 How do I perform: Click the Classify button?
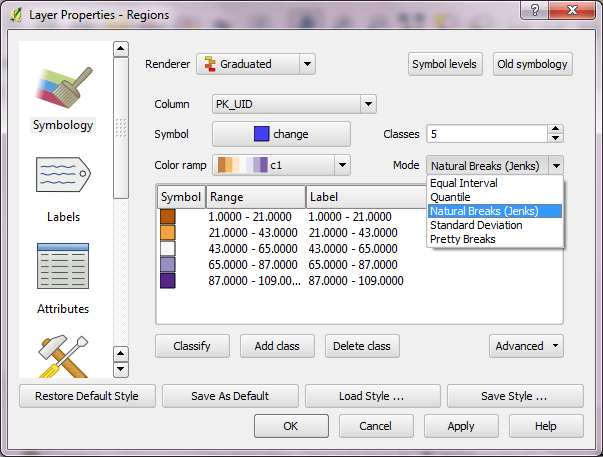coord(191,346)
